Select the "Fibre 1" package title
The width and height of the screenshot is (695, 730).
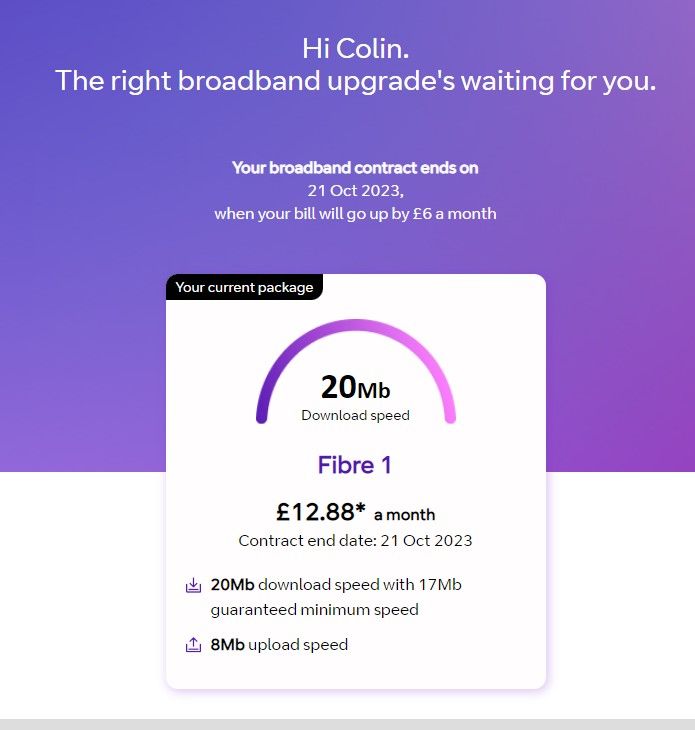coord(355,465)
